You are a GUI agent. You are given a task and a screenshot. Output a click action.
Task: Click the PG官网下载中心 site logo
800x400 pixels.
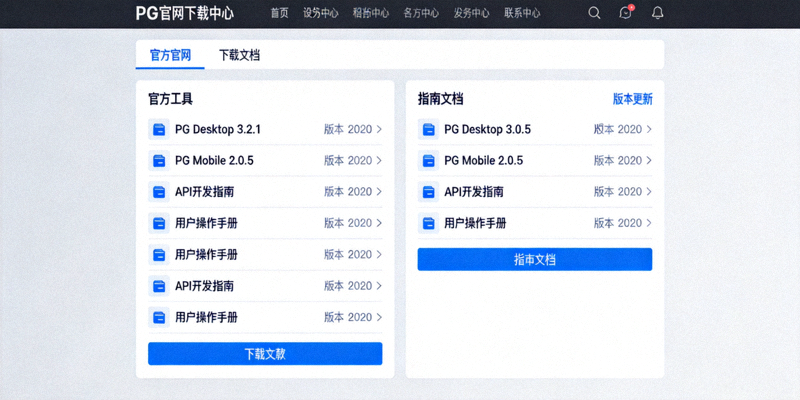[x=185, y=13]
